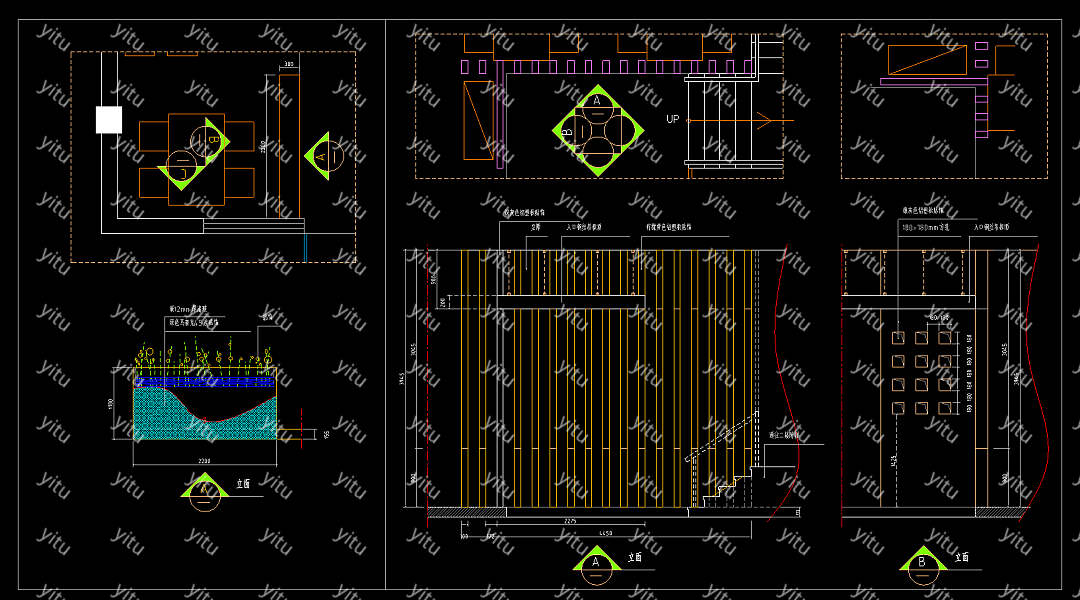Click the green A elevation marker right of table
This screenshot has height=600, width=1080.
pos(324,156)
